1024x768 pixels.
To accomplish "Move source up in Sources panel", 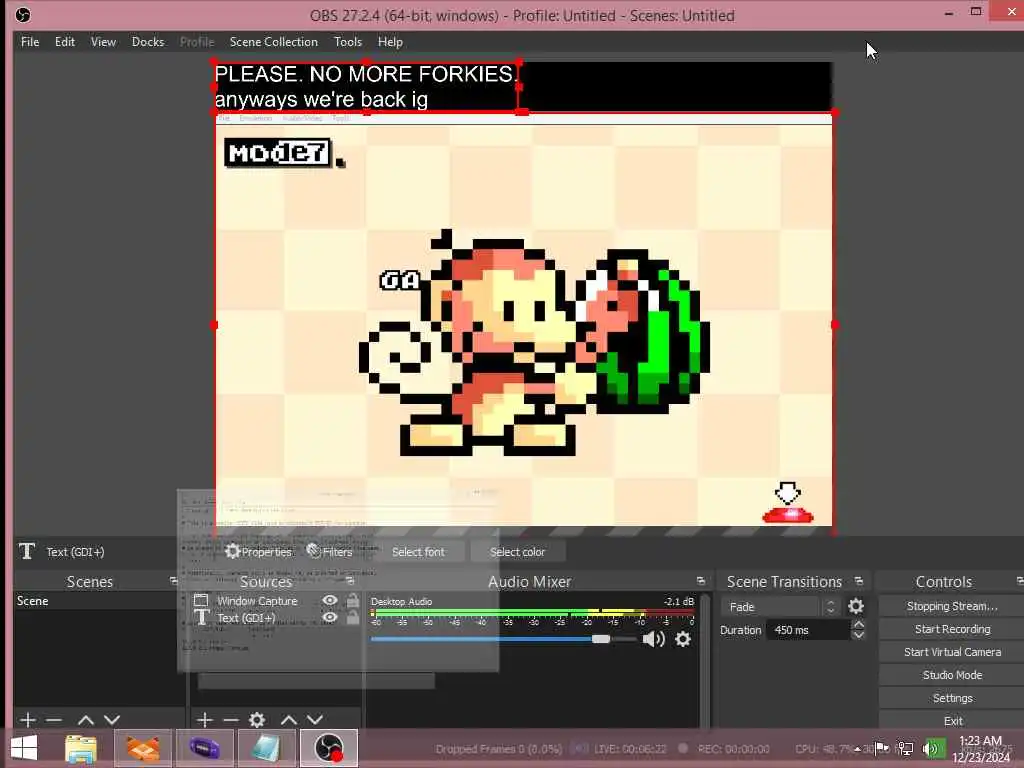I will pos(289,720).
